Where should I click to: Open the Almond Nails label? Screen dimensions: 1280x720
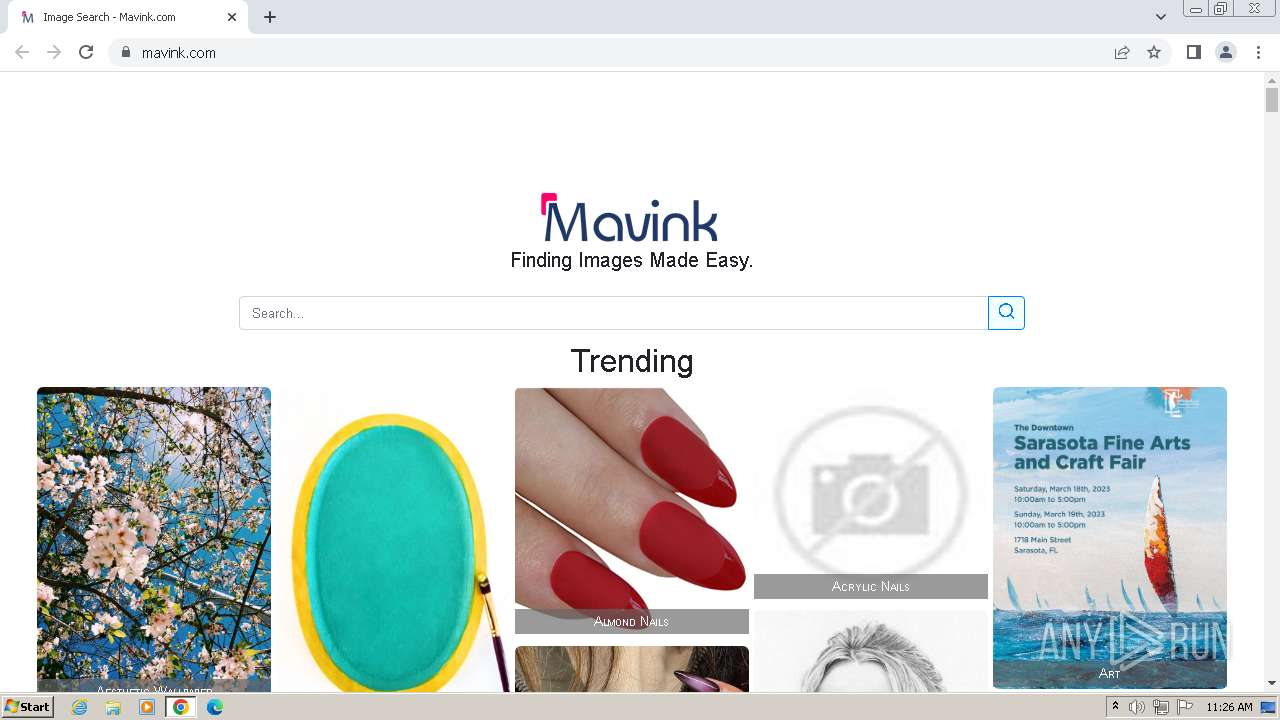click(631, 621)
